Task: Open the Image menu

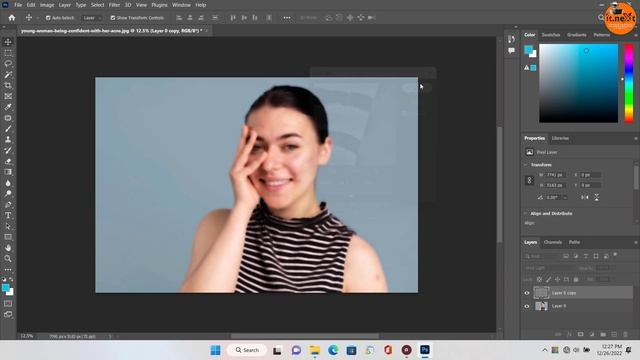Action: (x=47, y=5)
